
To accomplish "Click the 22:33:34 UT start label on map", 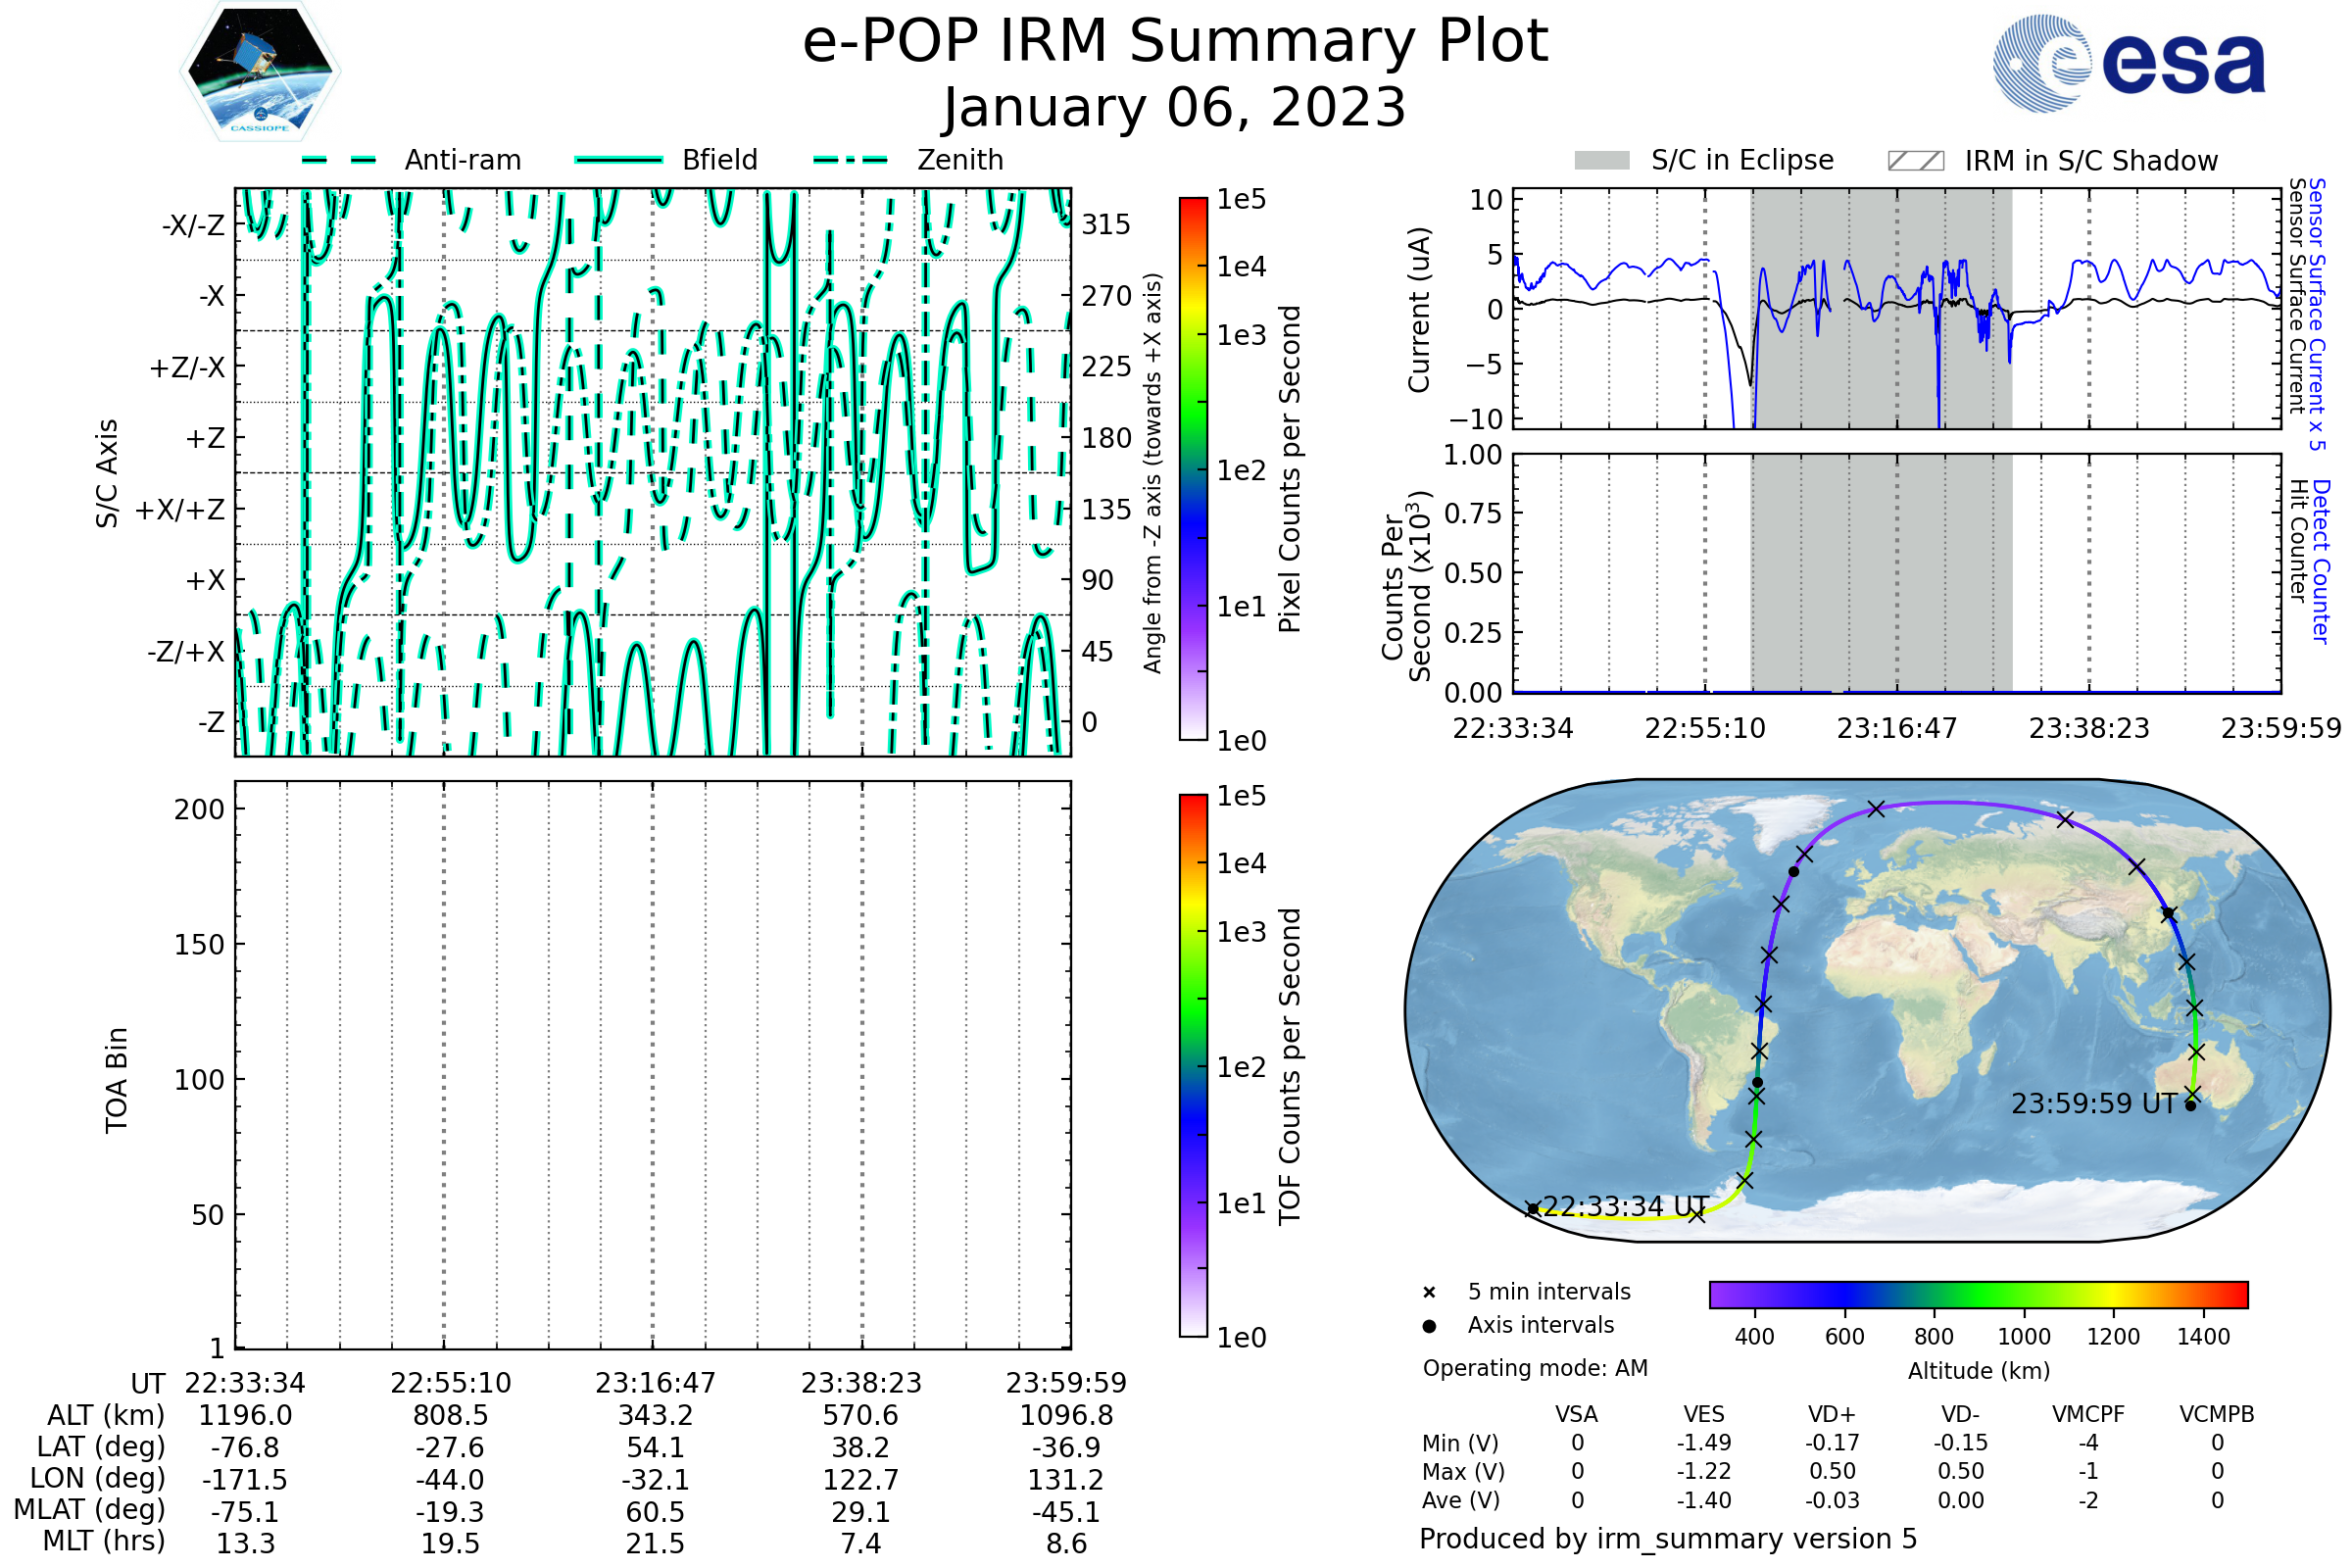I will point(1625,1207).
